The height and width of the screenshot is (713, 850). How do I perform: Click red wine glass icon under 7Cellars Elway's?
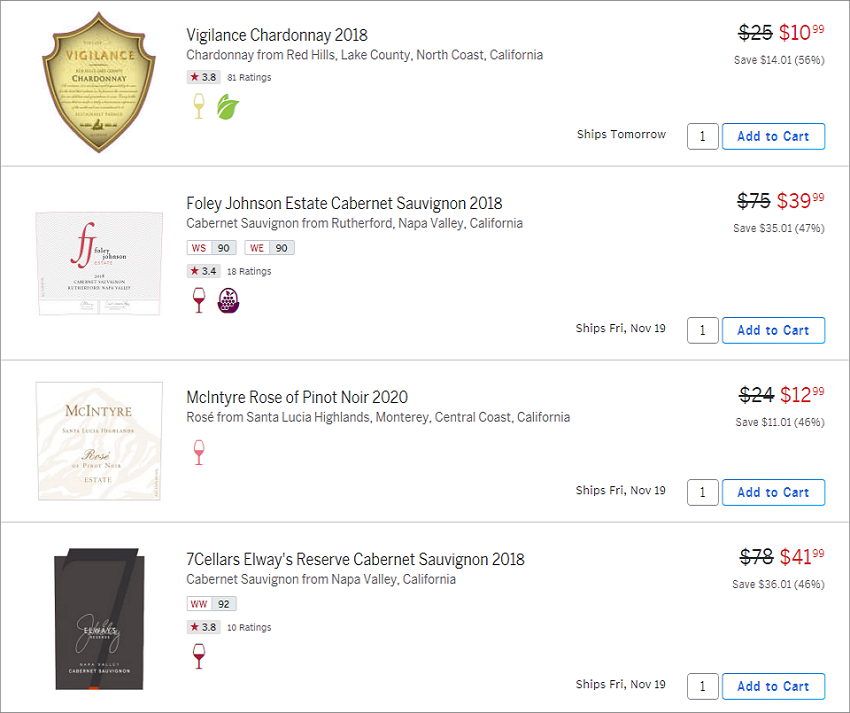pos(199,656)
